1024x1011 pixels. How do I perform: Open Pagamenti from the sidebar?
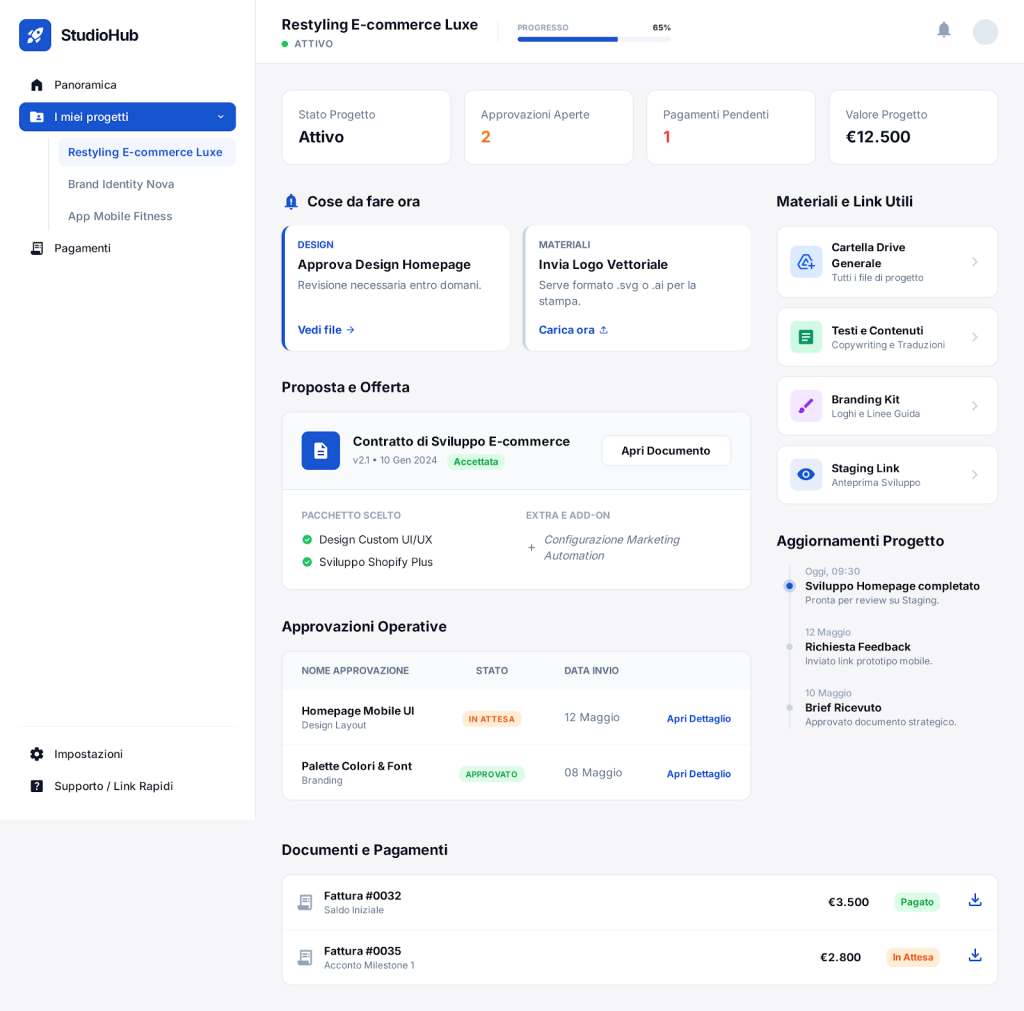tap(82, 248)
